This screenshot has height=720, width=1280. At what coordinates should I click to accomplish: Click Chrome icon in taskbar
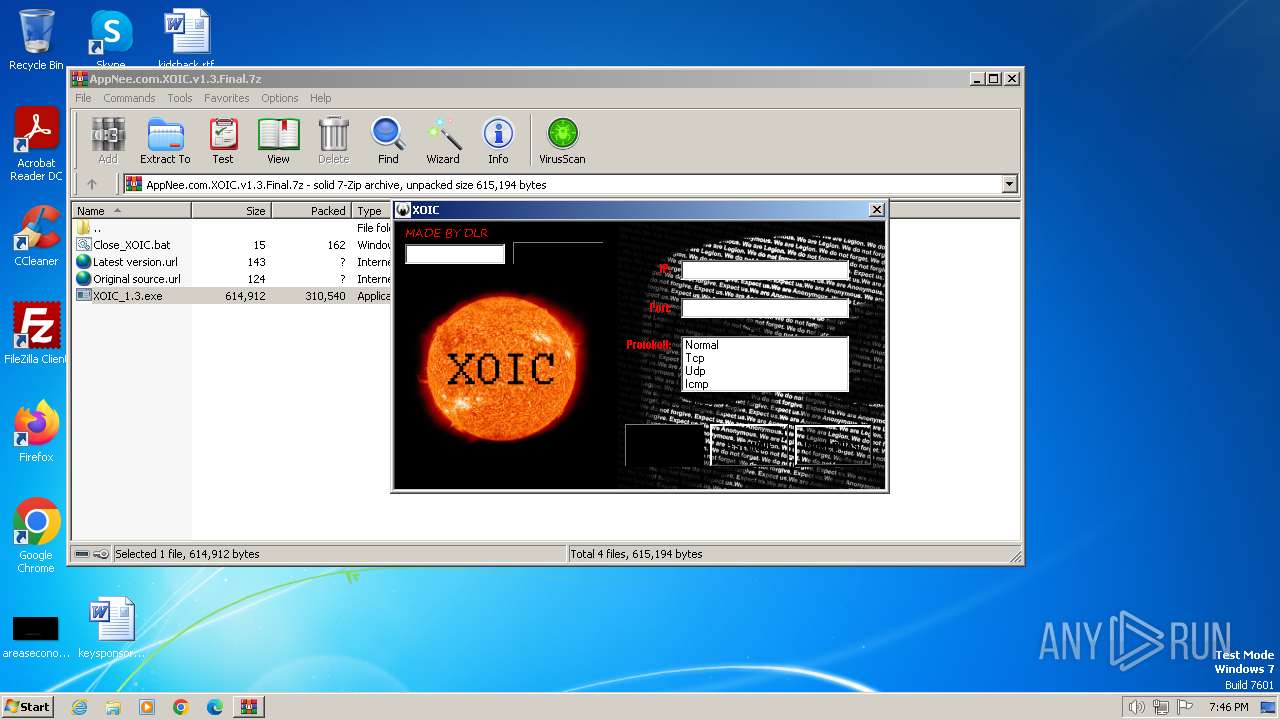coord(181,707)
